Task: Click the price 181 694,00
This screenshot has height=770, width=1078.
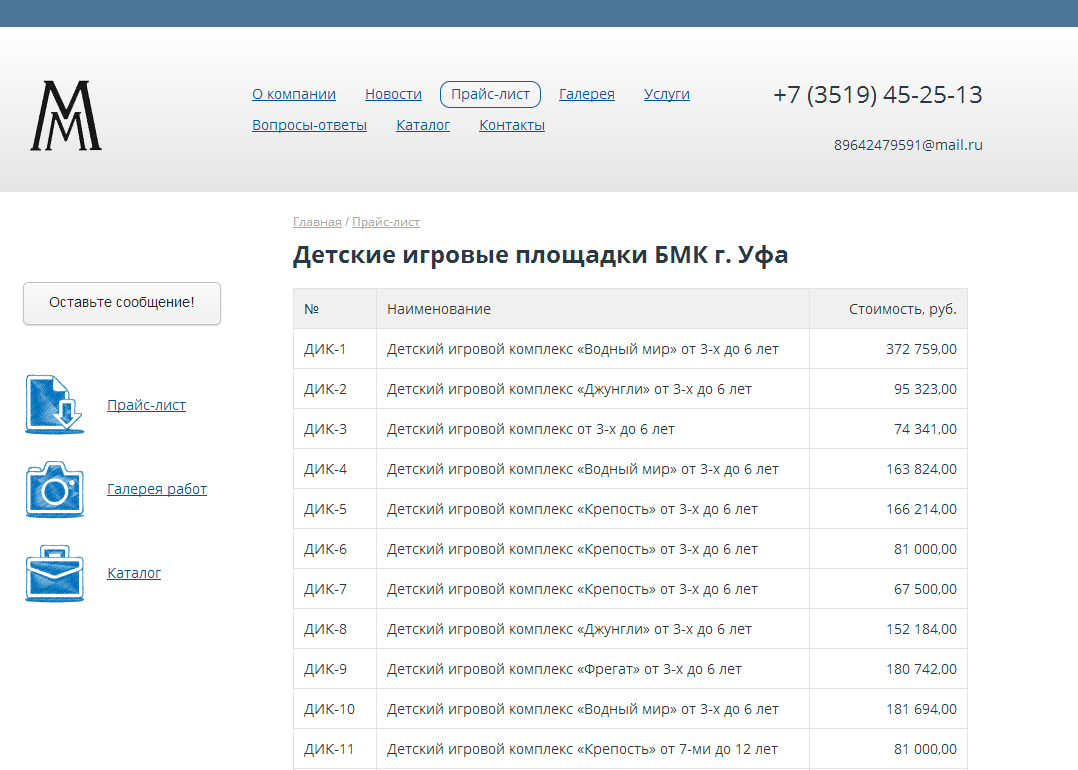Action: click(921, 708)
